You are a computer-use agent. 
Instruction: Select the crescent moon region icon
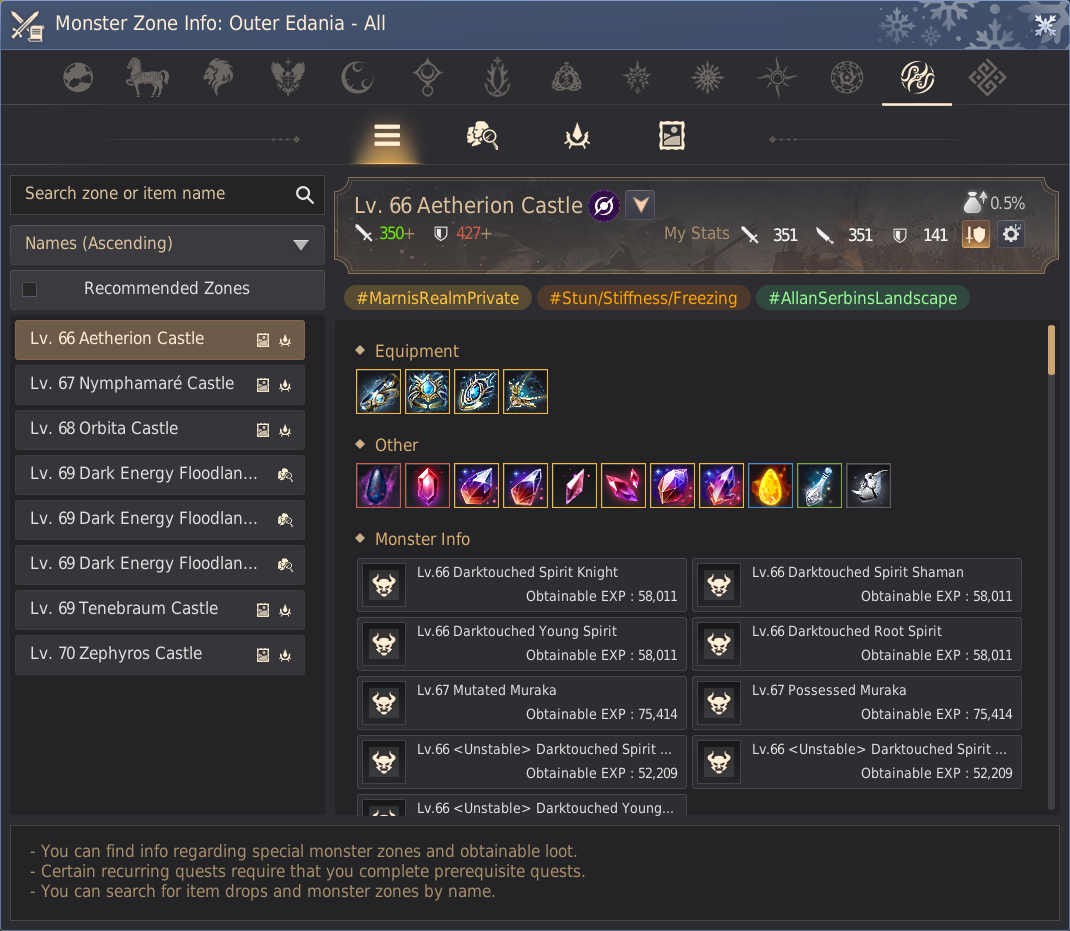point(358,77)
